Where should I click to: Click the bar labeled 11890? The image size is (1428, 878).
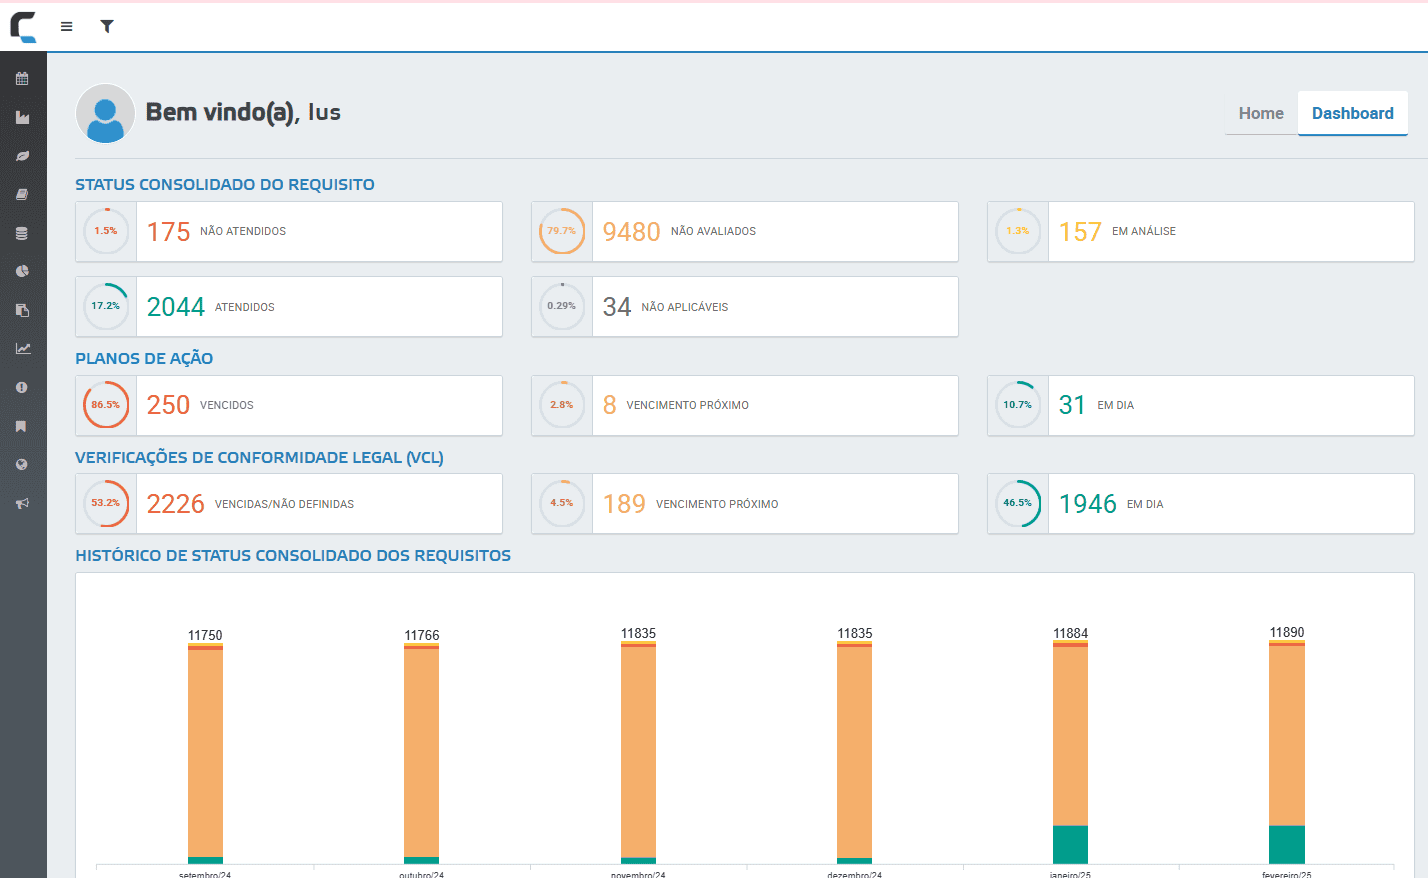(1287, 752)
